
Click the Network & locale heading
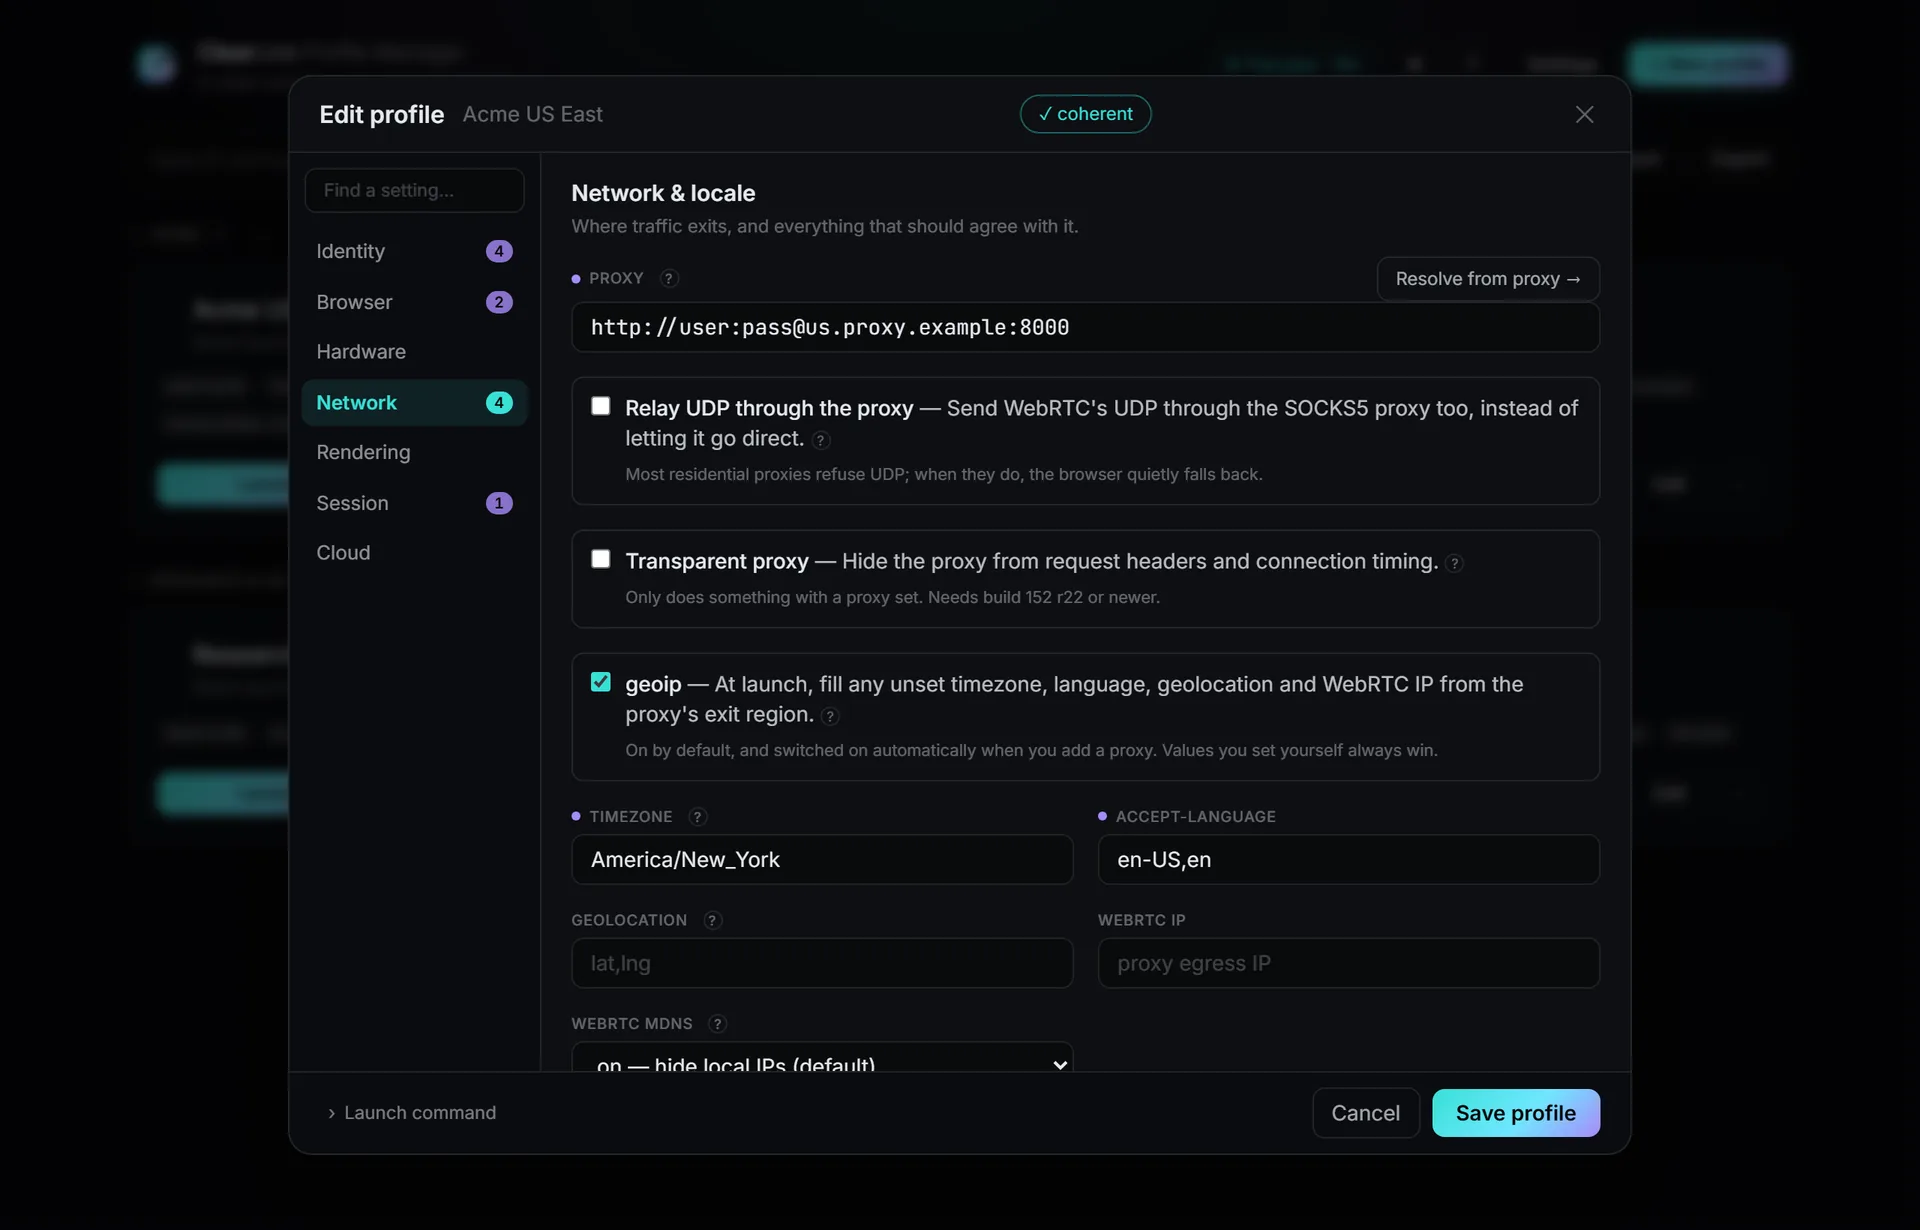[663, 193]
